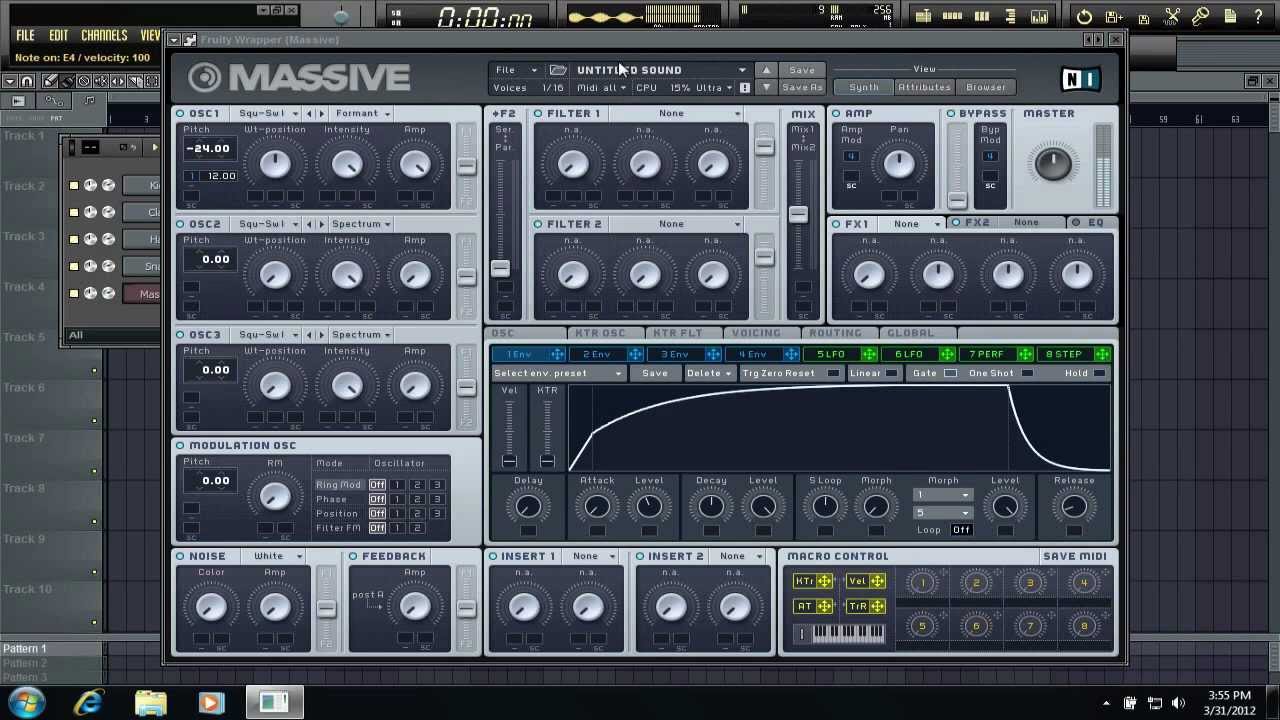Toggle the envelope Gate switch
1280x720 pixels.
950,373
